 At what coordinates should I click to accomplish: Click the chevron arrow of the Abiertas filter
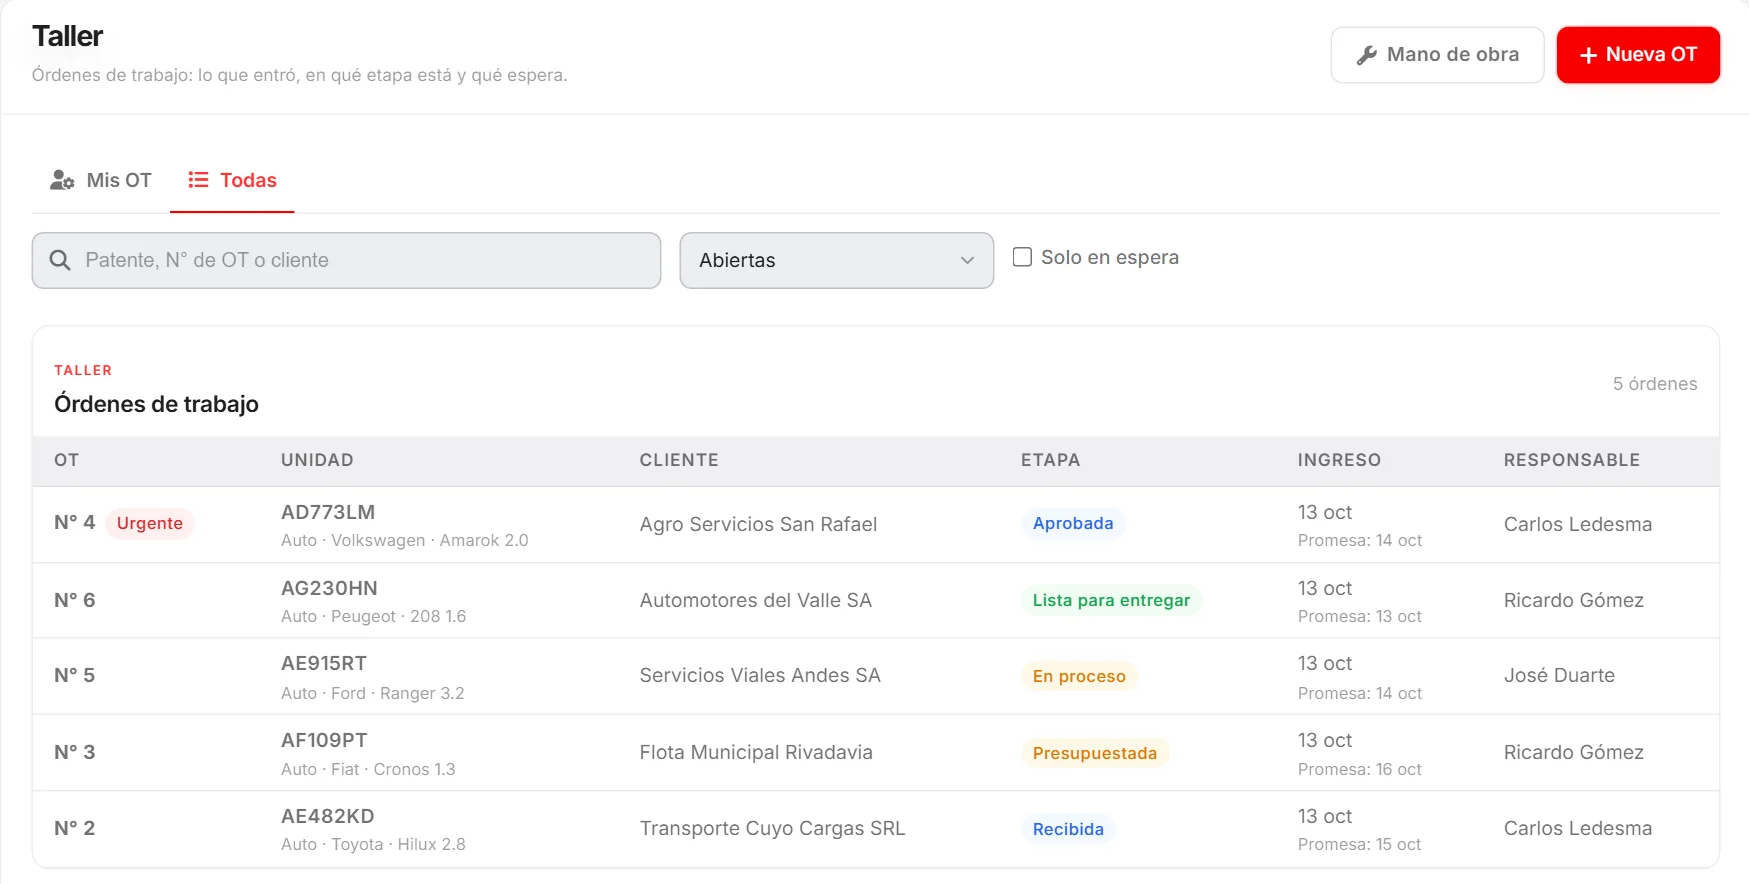point(967,260)
